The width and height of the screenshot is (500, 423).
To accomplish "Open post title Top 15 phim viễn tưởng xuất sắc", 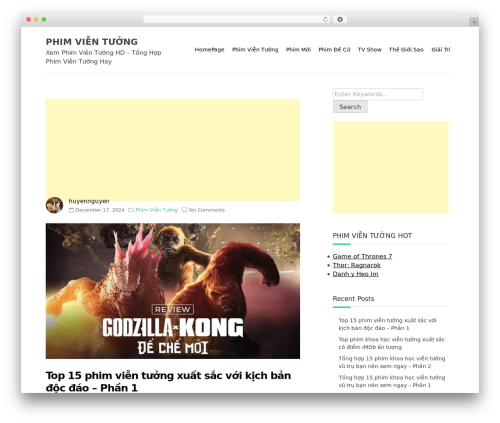I will 168,381.
